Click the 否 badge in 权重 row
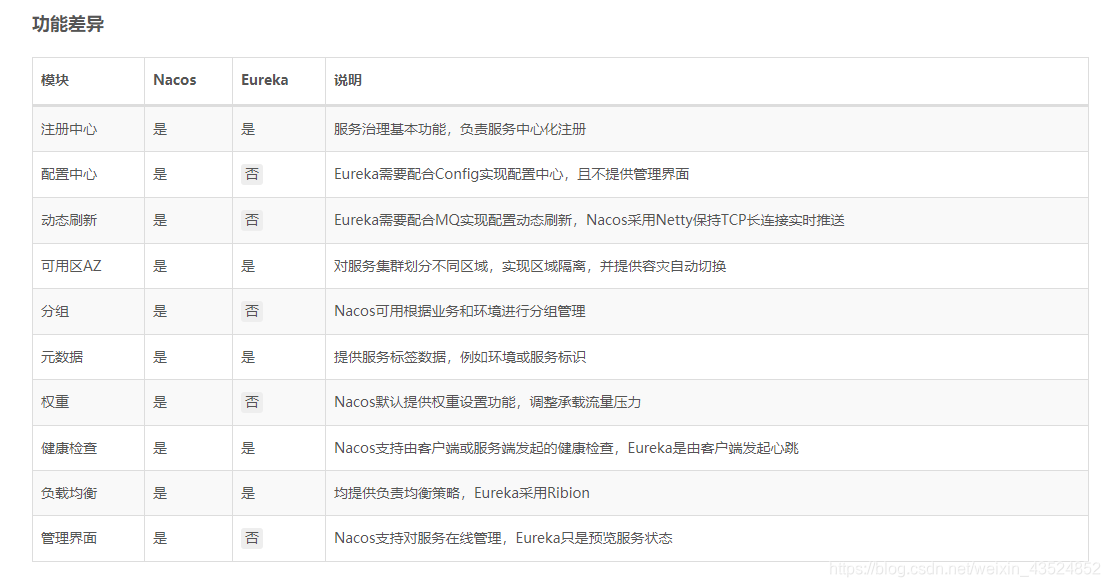Screen dimensions: 1110x587 tap(252, 402)
